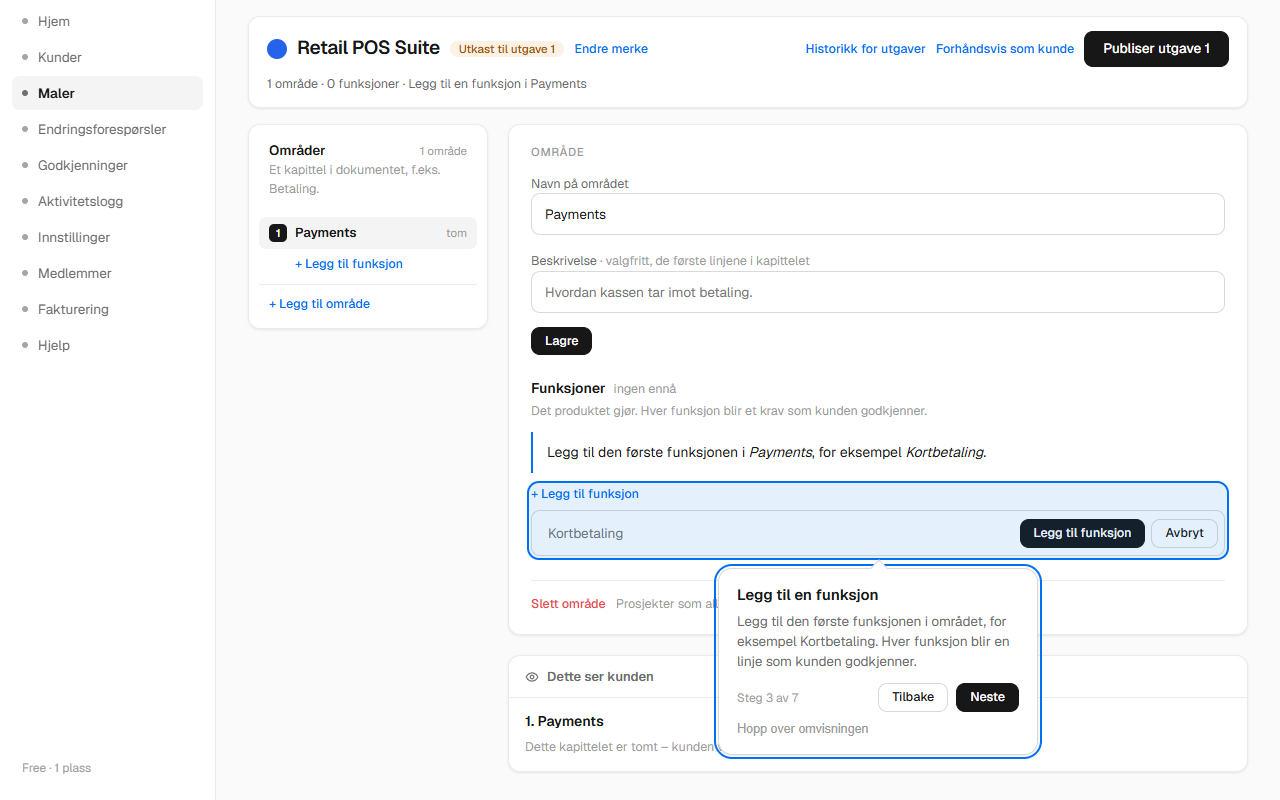Image resolution: width=1280 pixels, height=800 pixels.
Task: Go to Medlemmer
Action: pyautogui.click(x=108, y=273)
